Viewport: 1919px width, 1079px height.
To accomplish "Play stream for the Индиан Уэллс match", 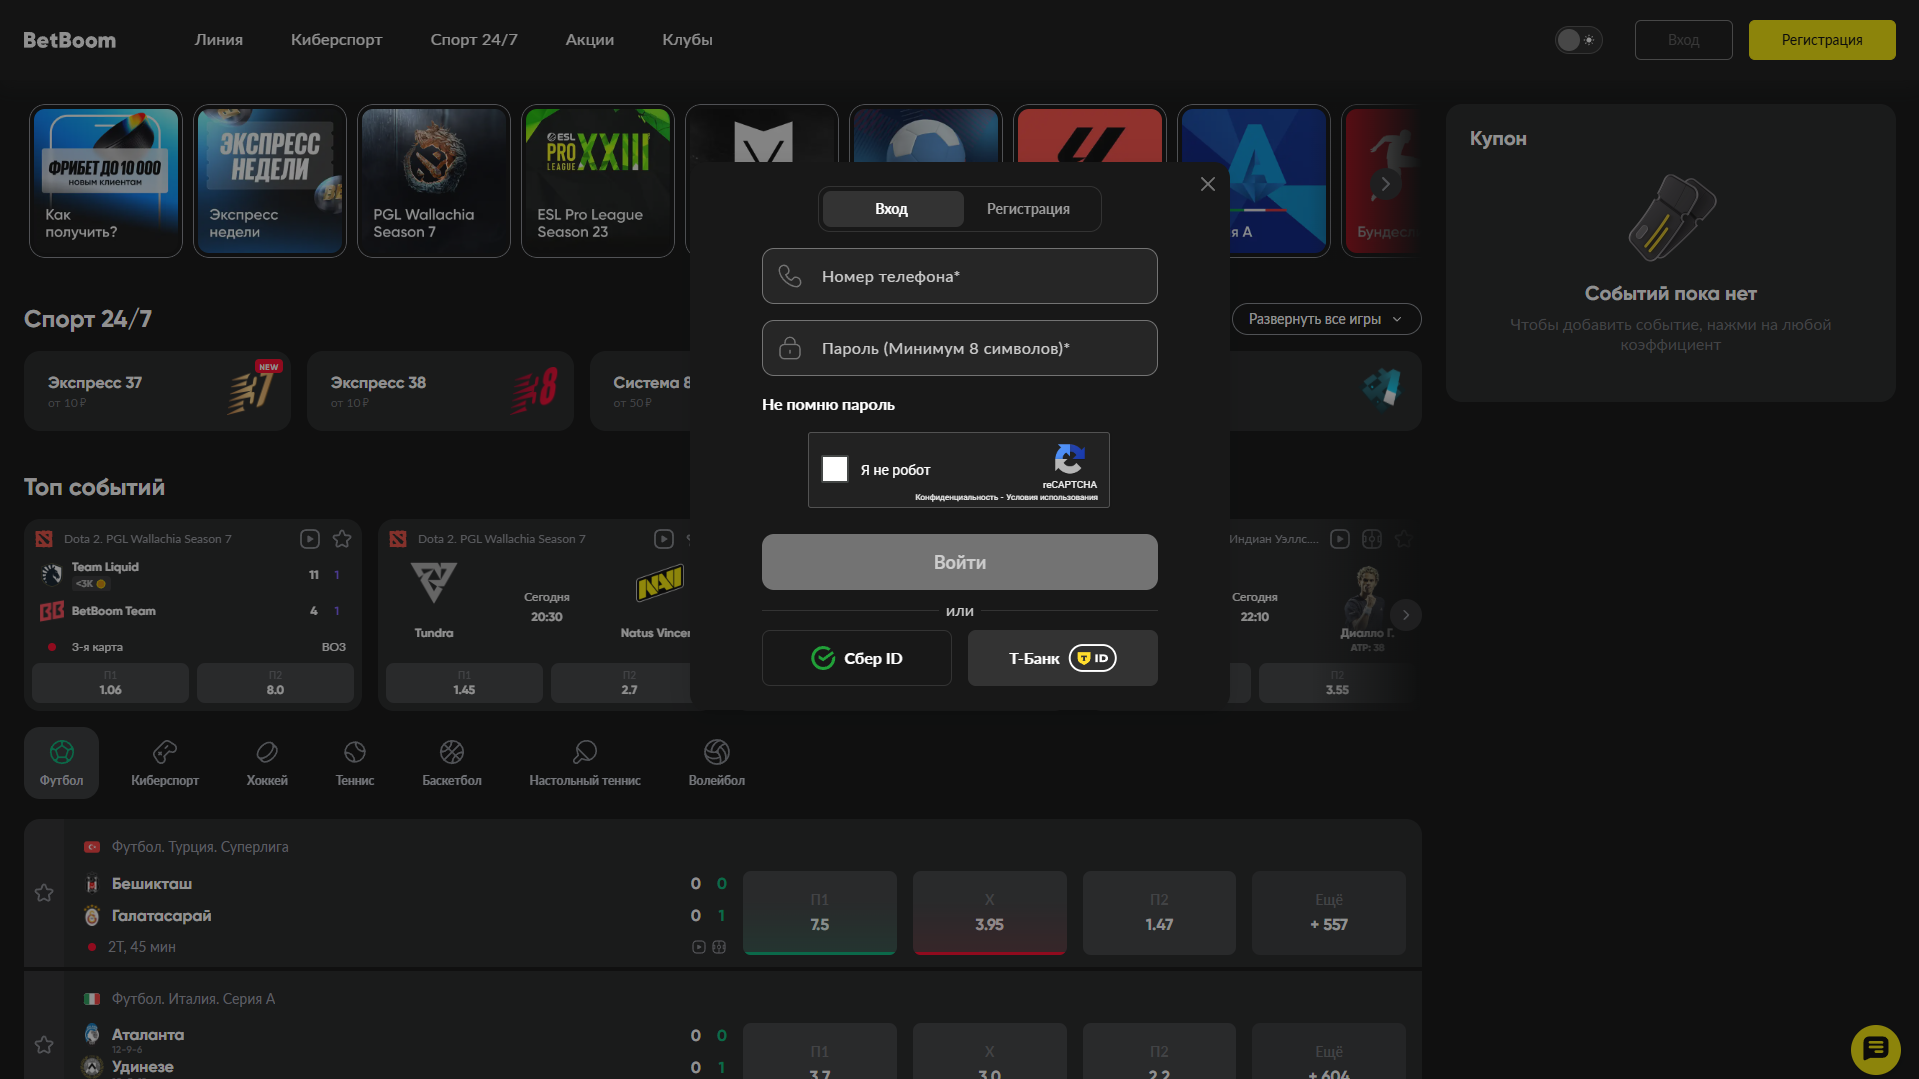I will point(1340,539).
